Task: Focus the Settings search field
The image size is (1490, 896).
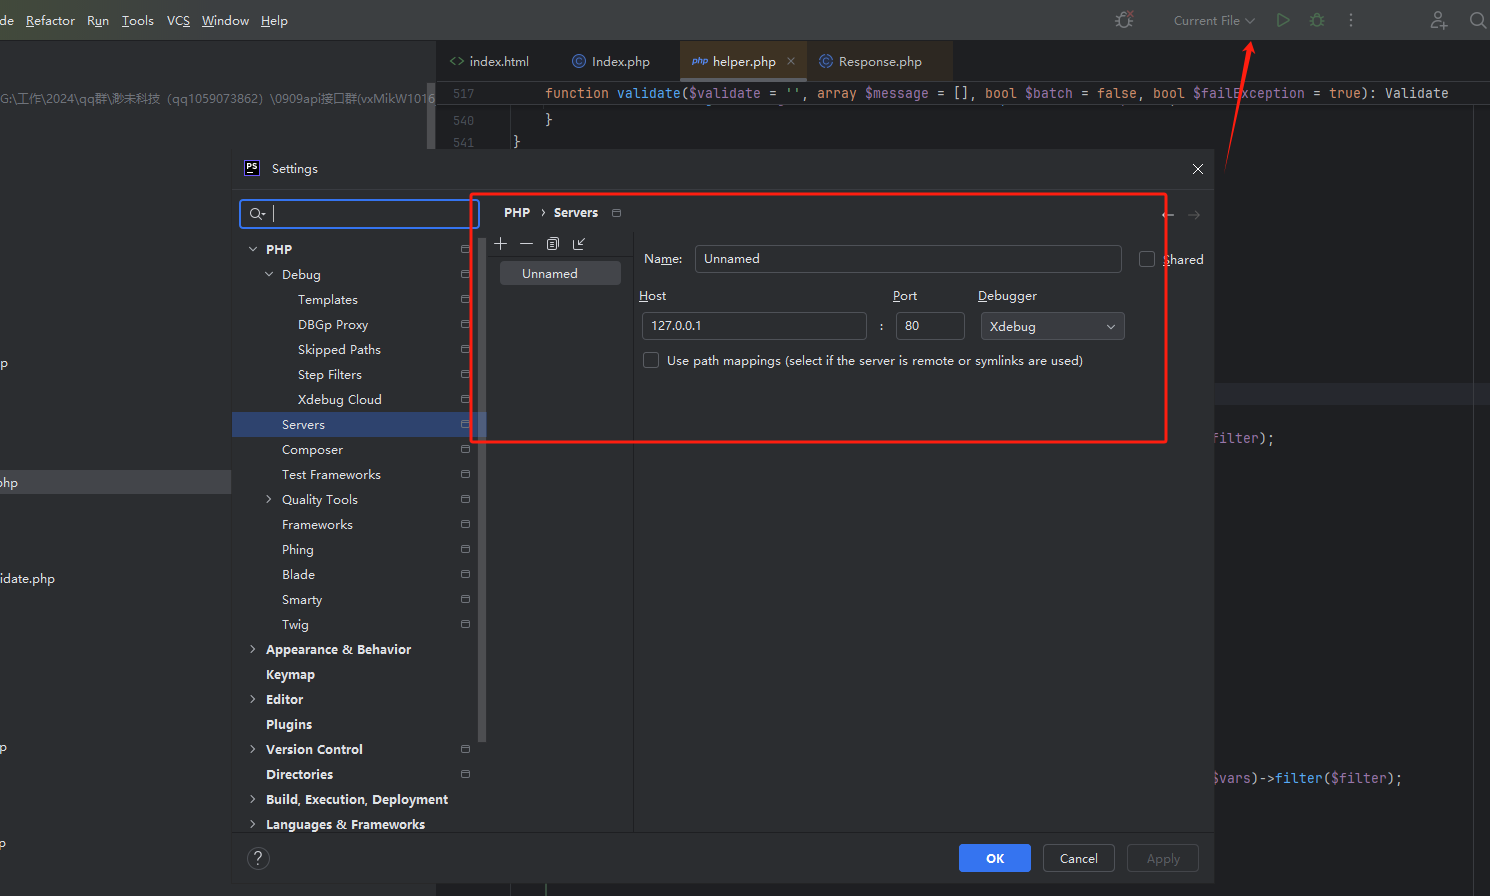Action: click(360, 214)
